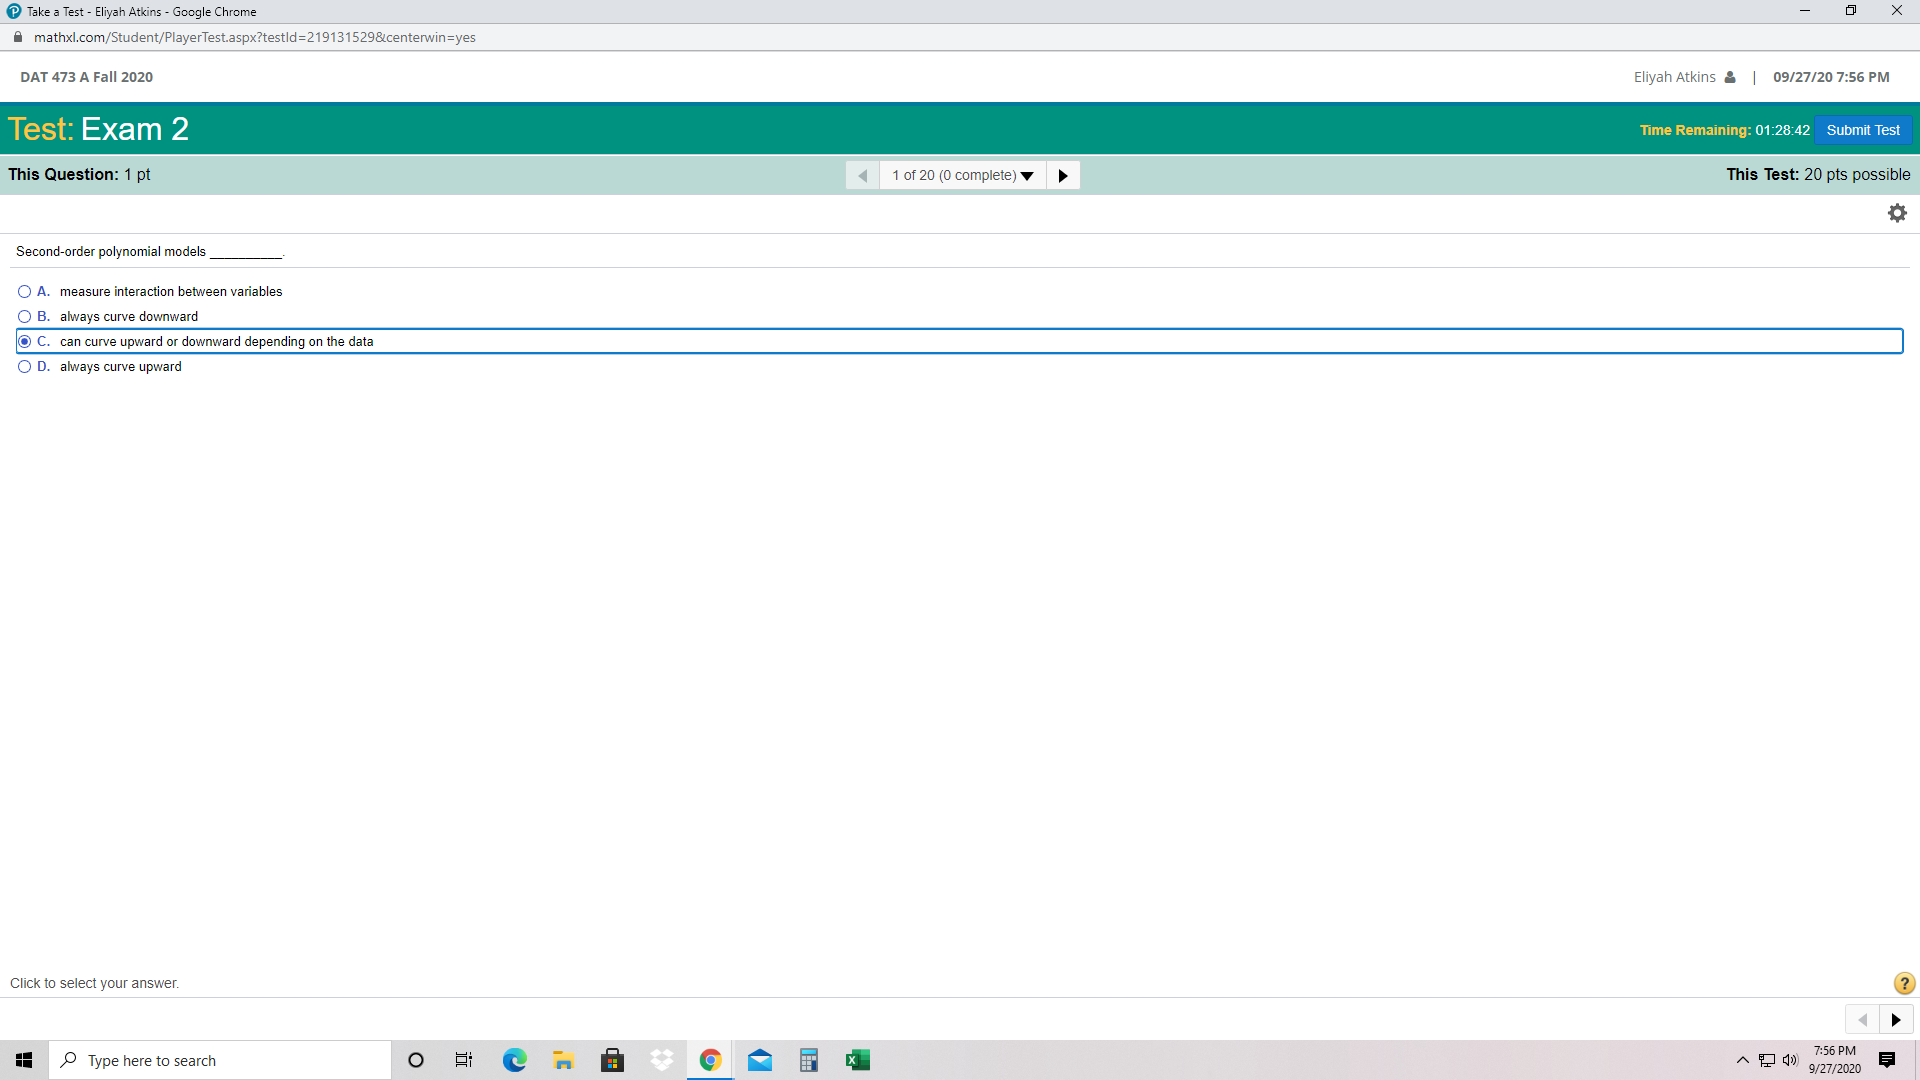Open Excel from the taskbar
Image resolution: width=1920 pixels, height=1080 pixels.
pos(857,1060)
